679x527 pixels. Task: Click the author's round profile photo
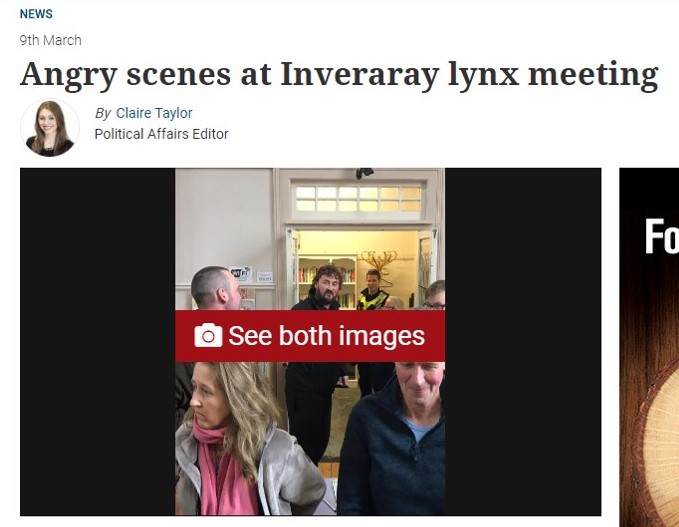pos(50,128)
